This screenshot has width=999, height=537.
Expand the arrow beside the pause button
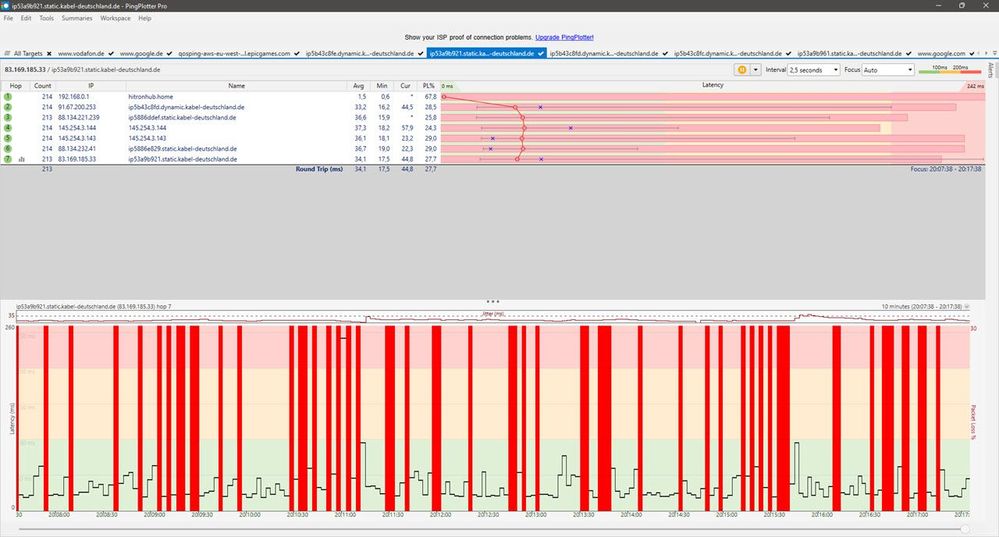click(x=754, y=70)
